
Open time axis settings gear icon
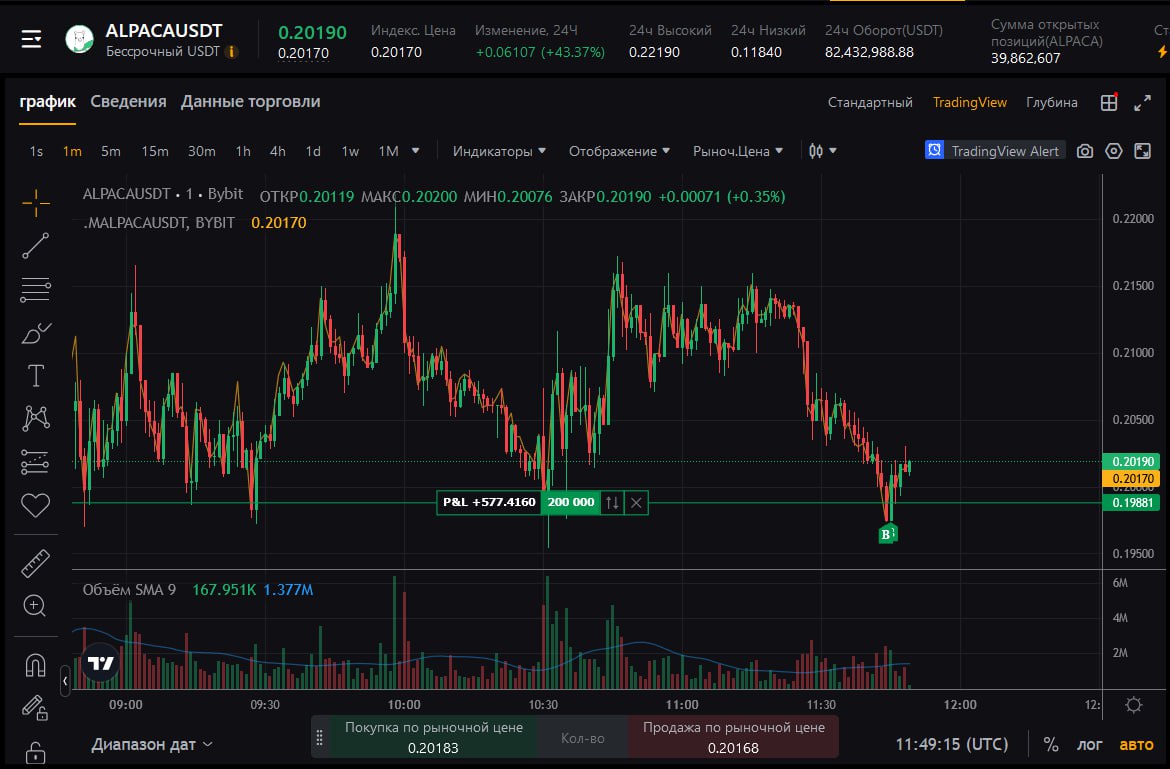(1133, 705)
